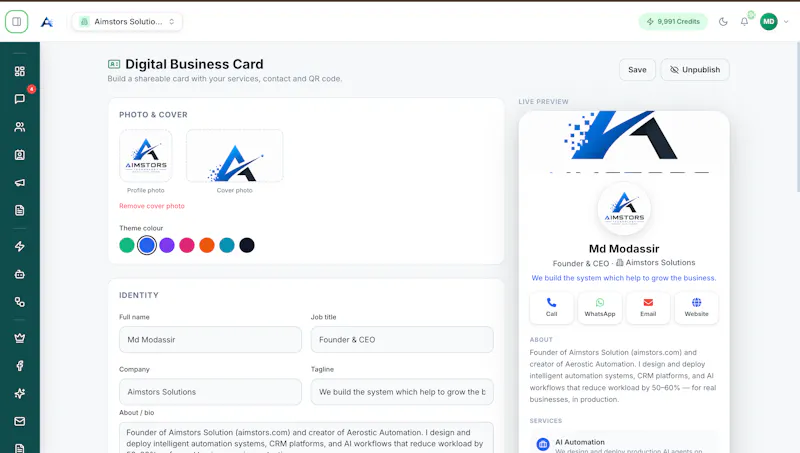Viewport: 800px width, 453px height.
Task: Select the orange theme colour
Action: 207,245
